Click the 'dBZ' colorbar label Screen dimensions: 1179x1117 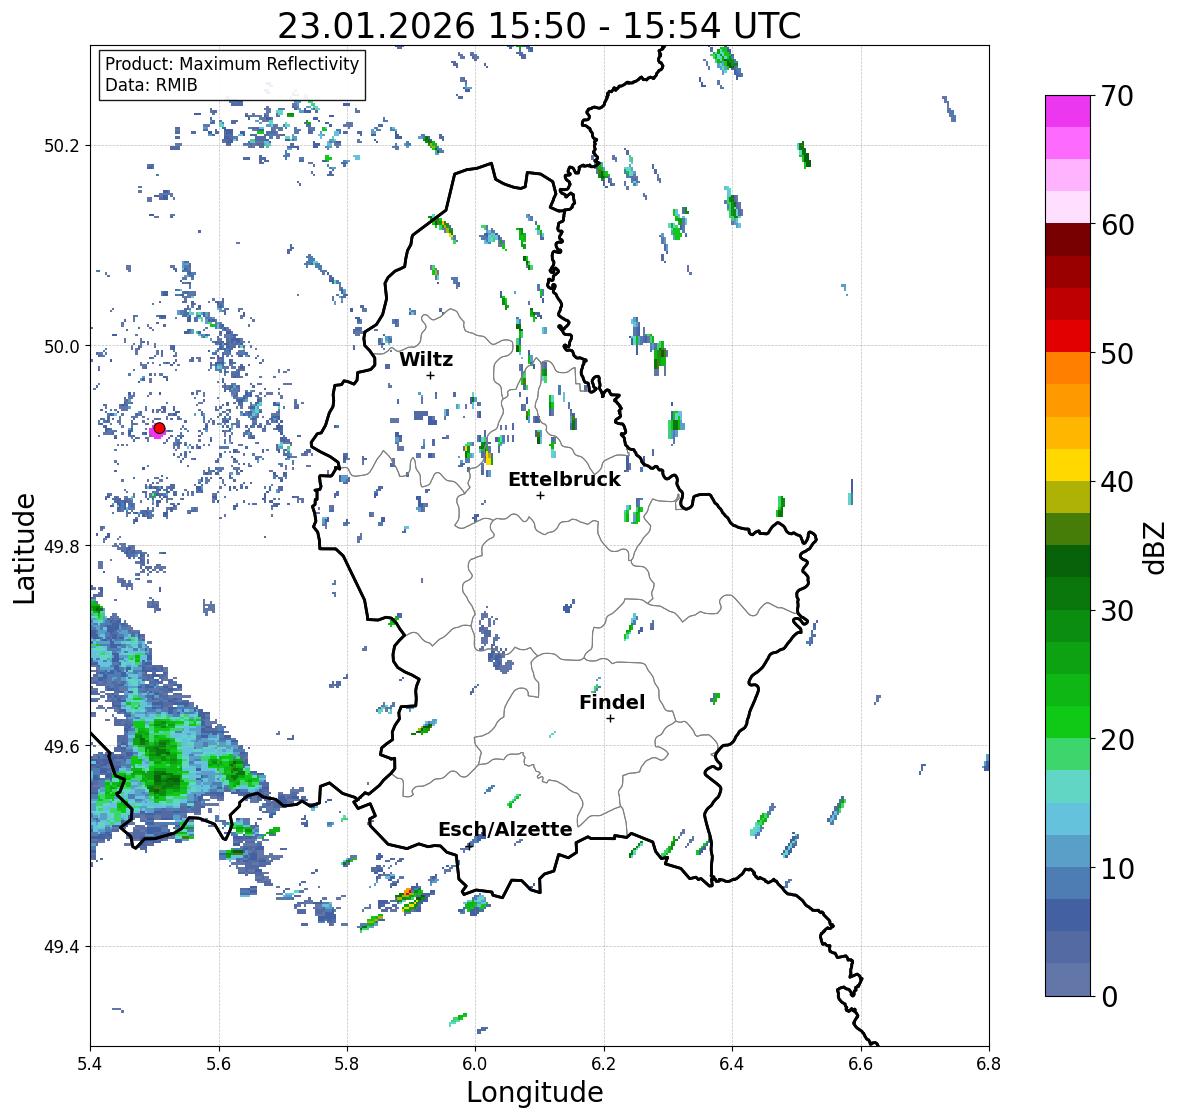[1154, 548]
